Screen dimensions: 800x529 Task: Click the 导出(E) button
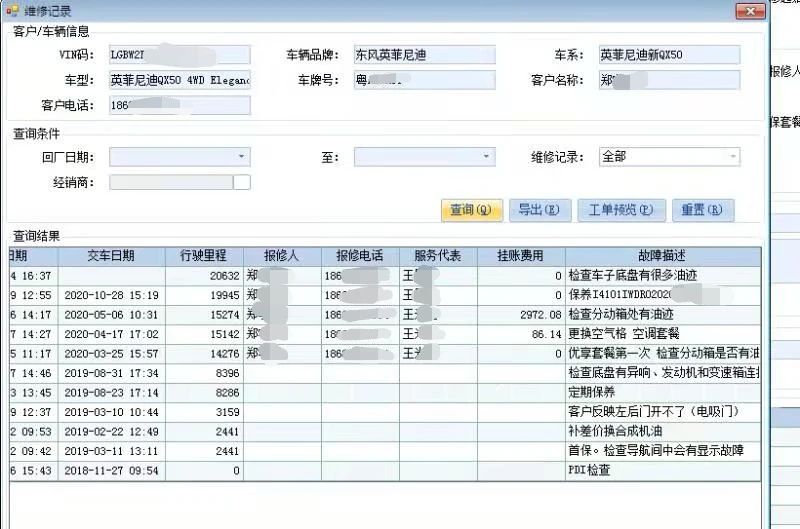pos(539,210)
